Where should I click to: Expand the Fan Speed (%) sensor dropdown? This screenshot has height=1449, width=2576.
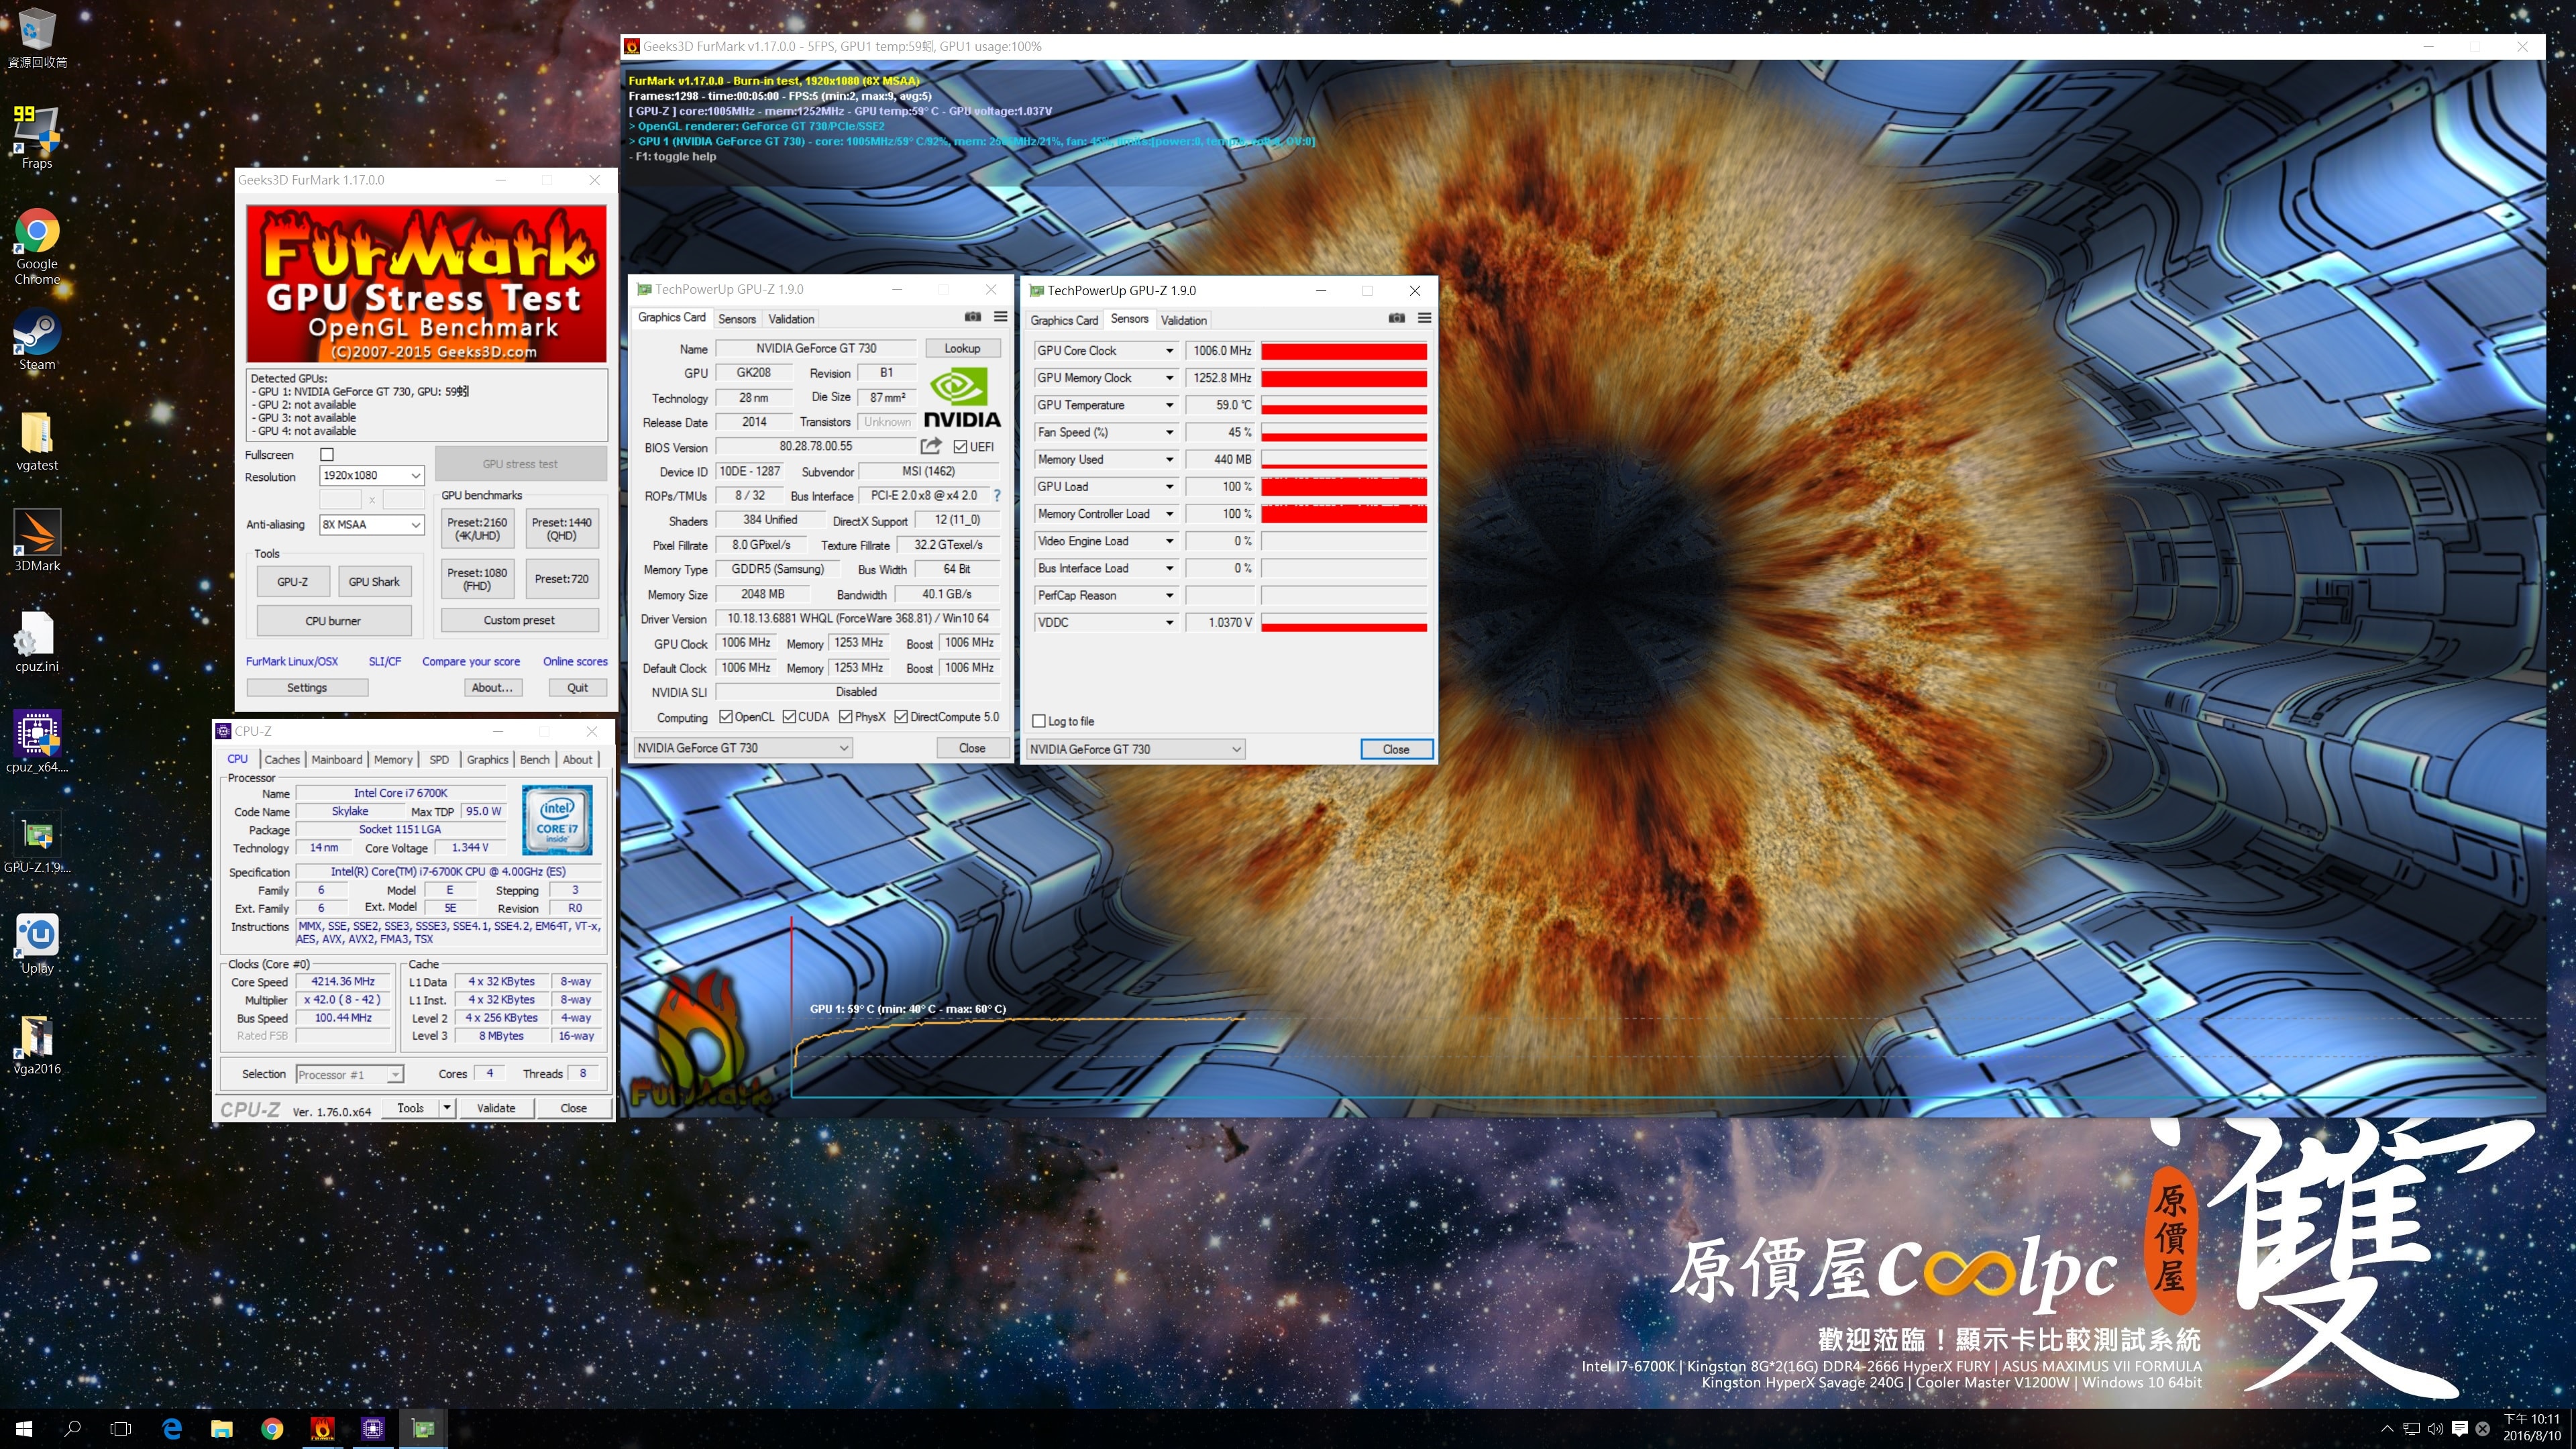coord(1169,432)
